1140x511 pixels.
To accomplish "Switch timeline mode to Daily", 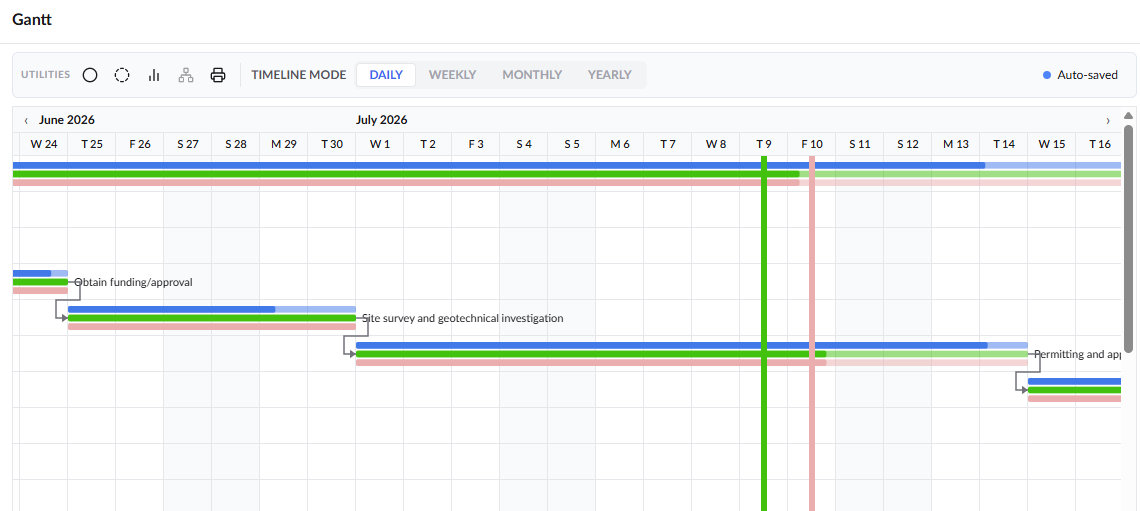I will 386,75.
